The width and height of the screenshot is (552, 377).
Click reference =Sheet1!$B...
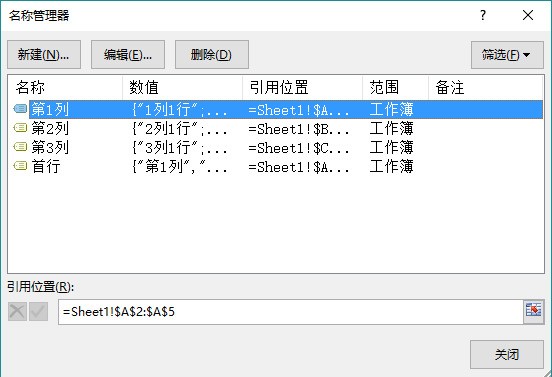click(299, 129)
